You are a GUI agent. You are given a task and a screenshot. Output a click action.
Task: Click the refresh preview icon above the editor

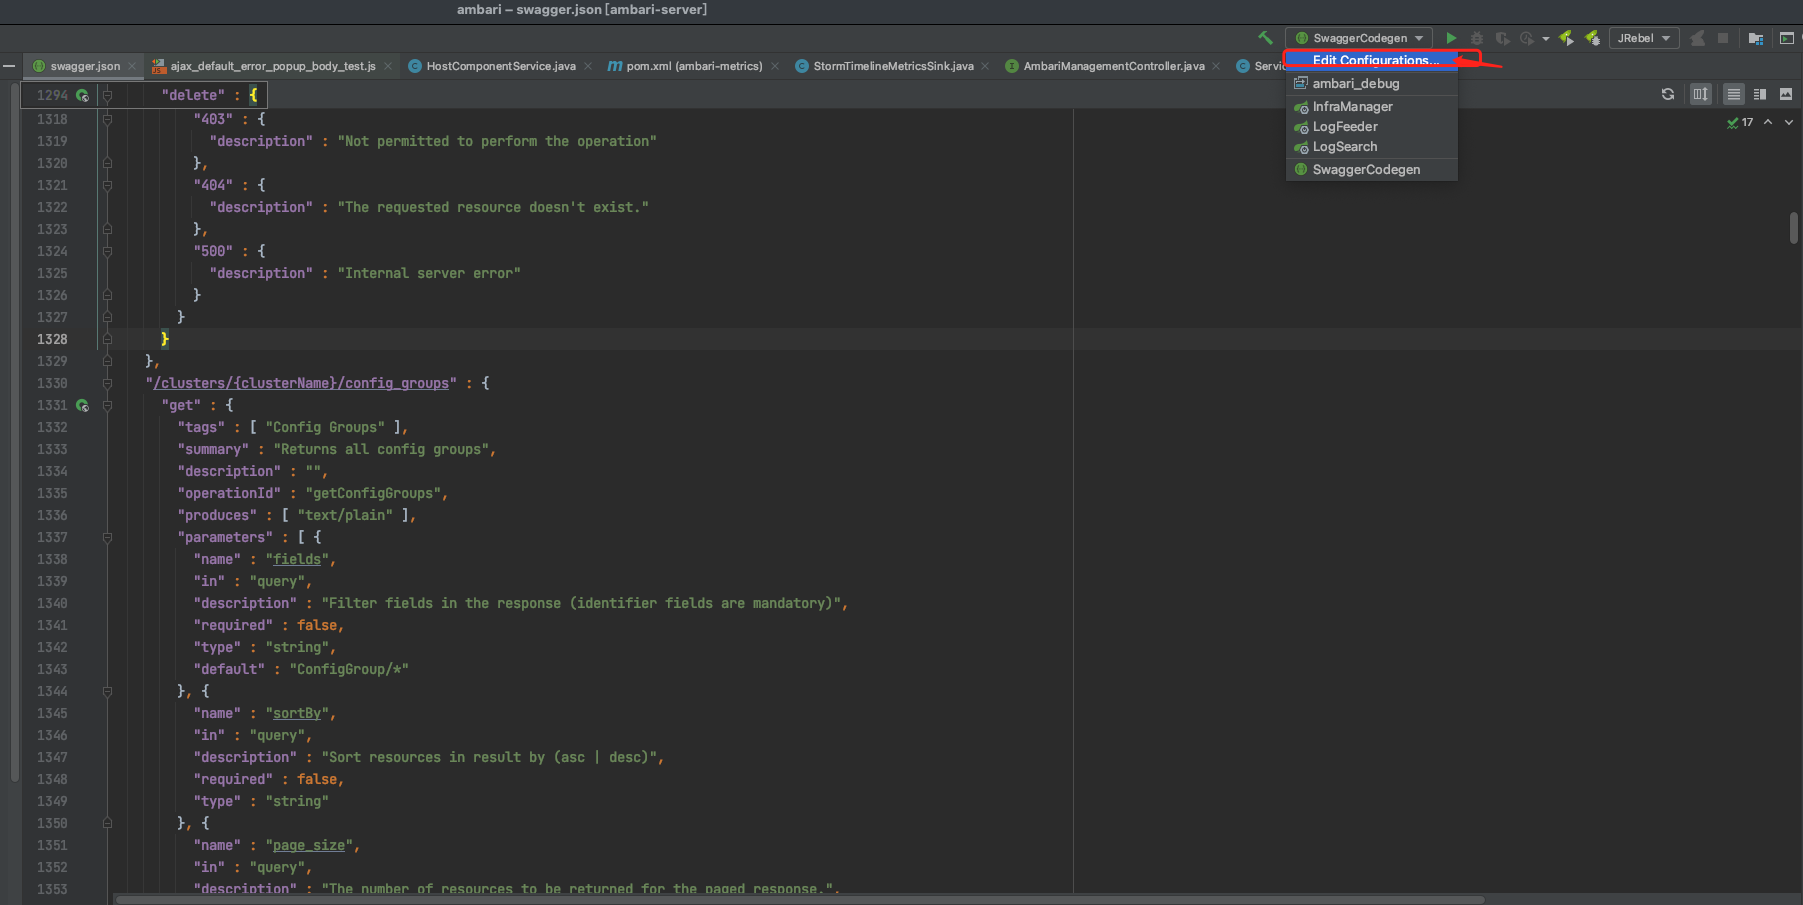(x=1668, y=94)
